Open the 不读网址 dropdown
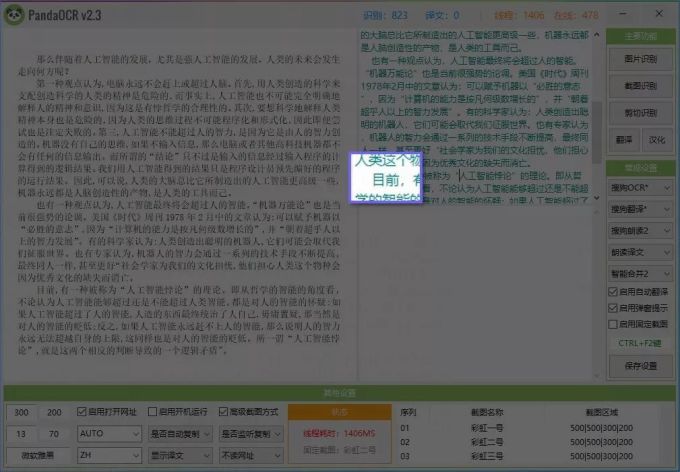 coord(251,455)
